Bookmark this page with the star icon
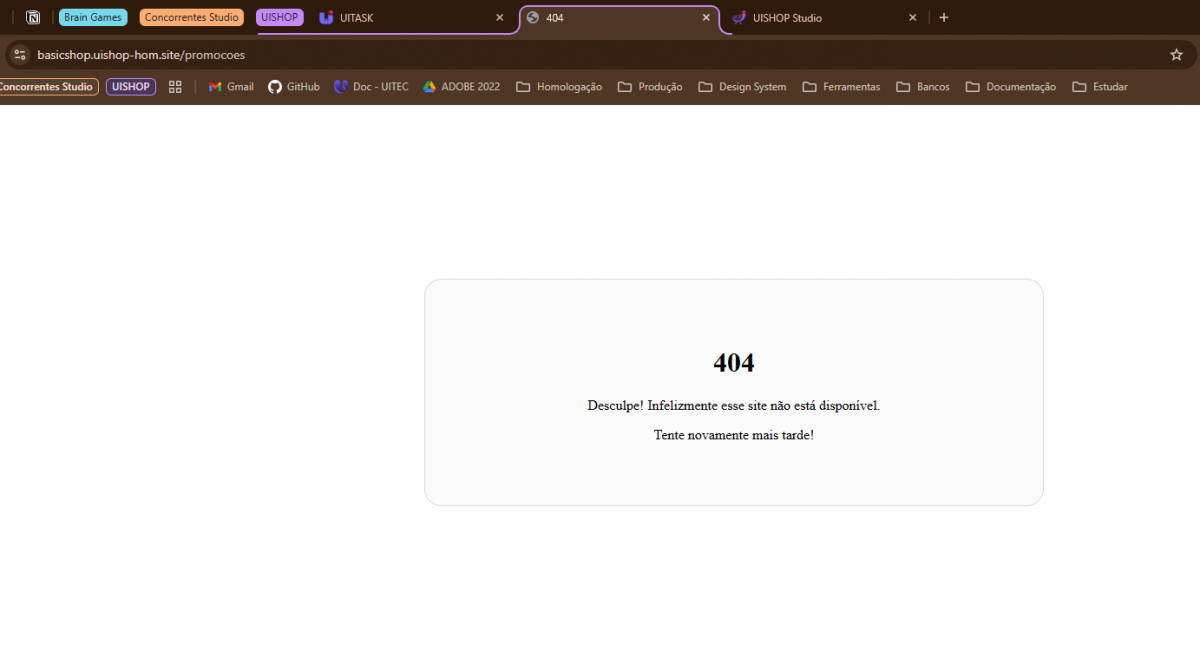 click(x=1176, y=55)
